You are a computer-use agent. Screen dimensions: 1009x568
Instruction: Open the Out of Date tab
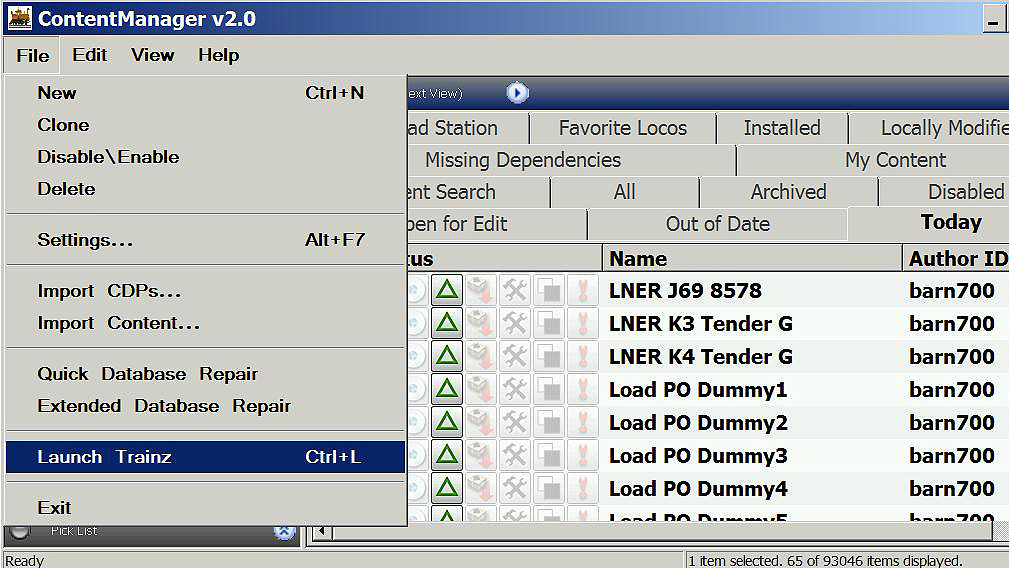coord(717,224)
